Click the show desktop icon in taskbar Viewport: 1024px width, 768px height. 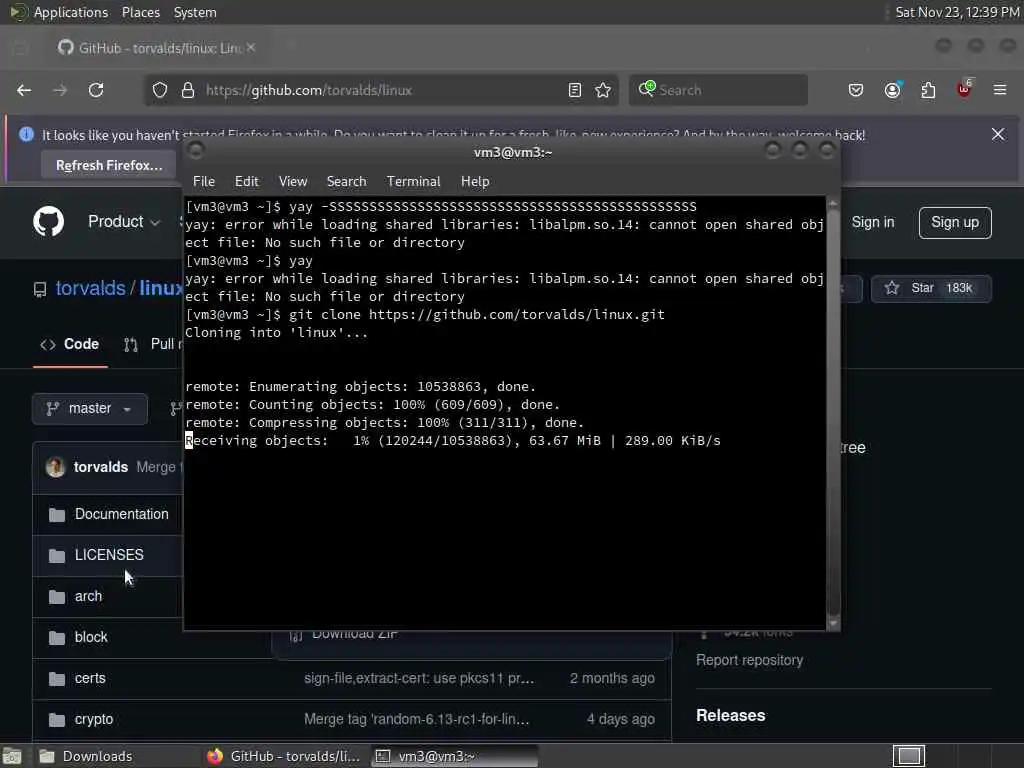tap(12, 756)
